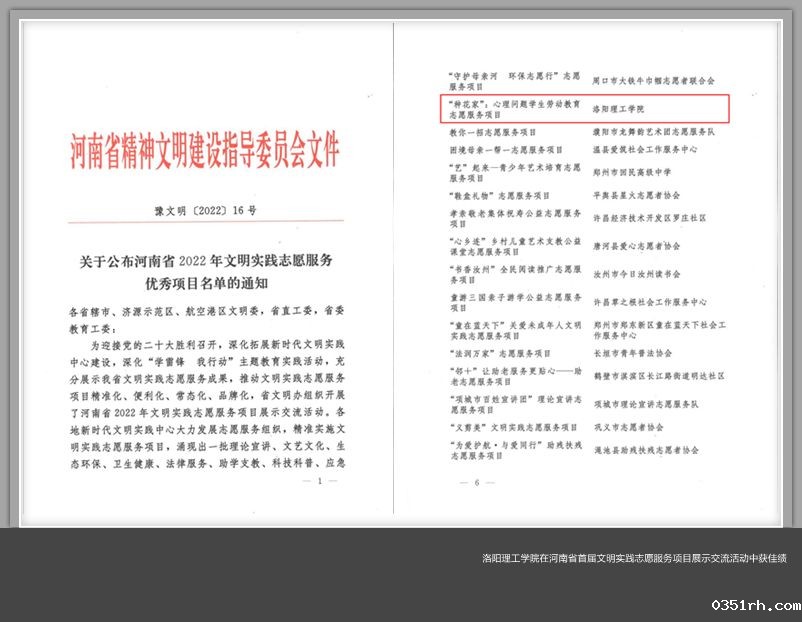Click the 0351rh.com watermark
Image resolution: width=802 pixels, height=622 pixels.
click(x=755, y=606)
